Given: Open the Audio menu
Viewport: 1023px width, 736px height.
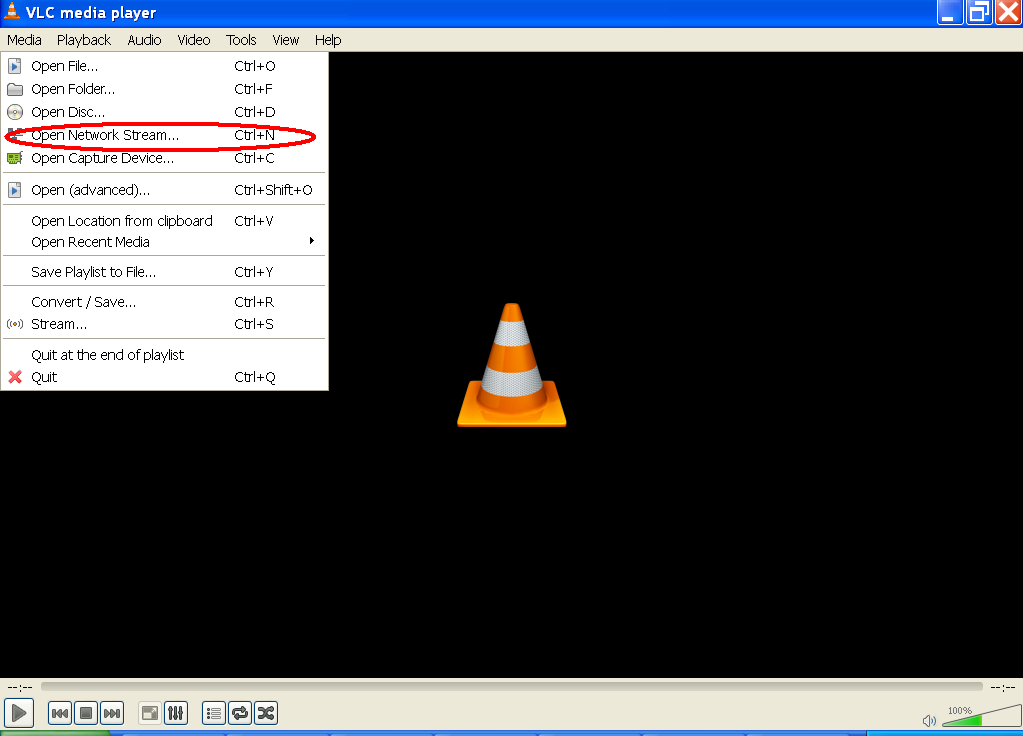Looking at the screenshot, I should coord(144,40).
